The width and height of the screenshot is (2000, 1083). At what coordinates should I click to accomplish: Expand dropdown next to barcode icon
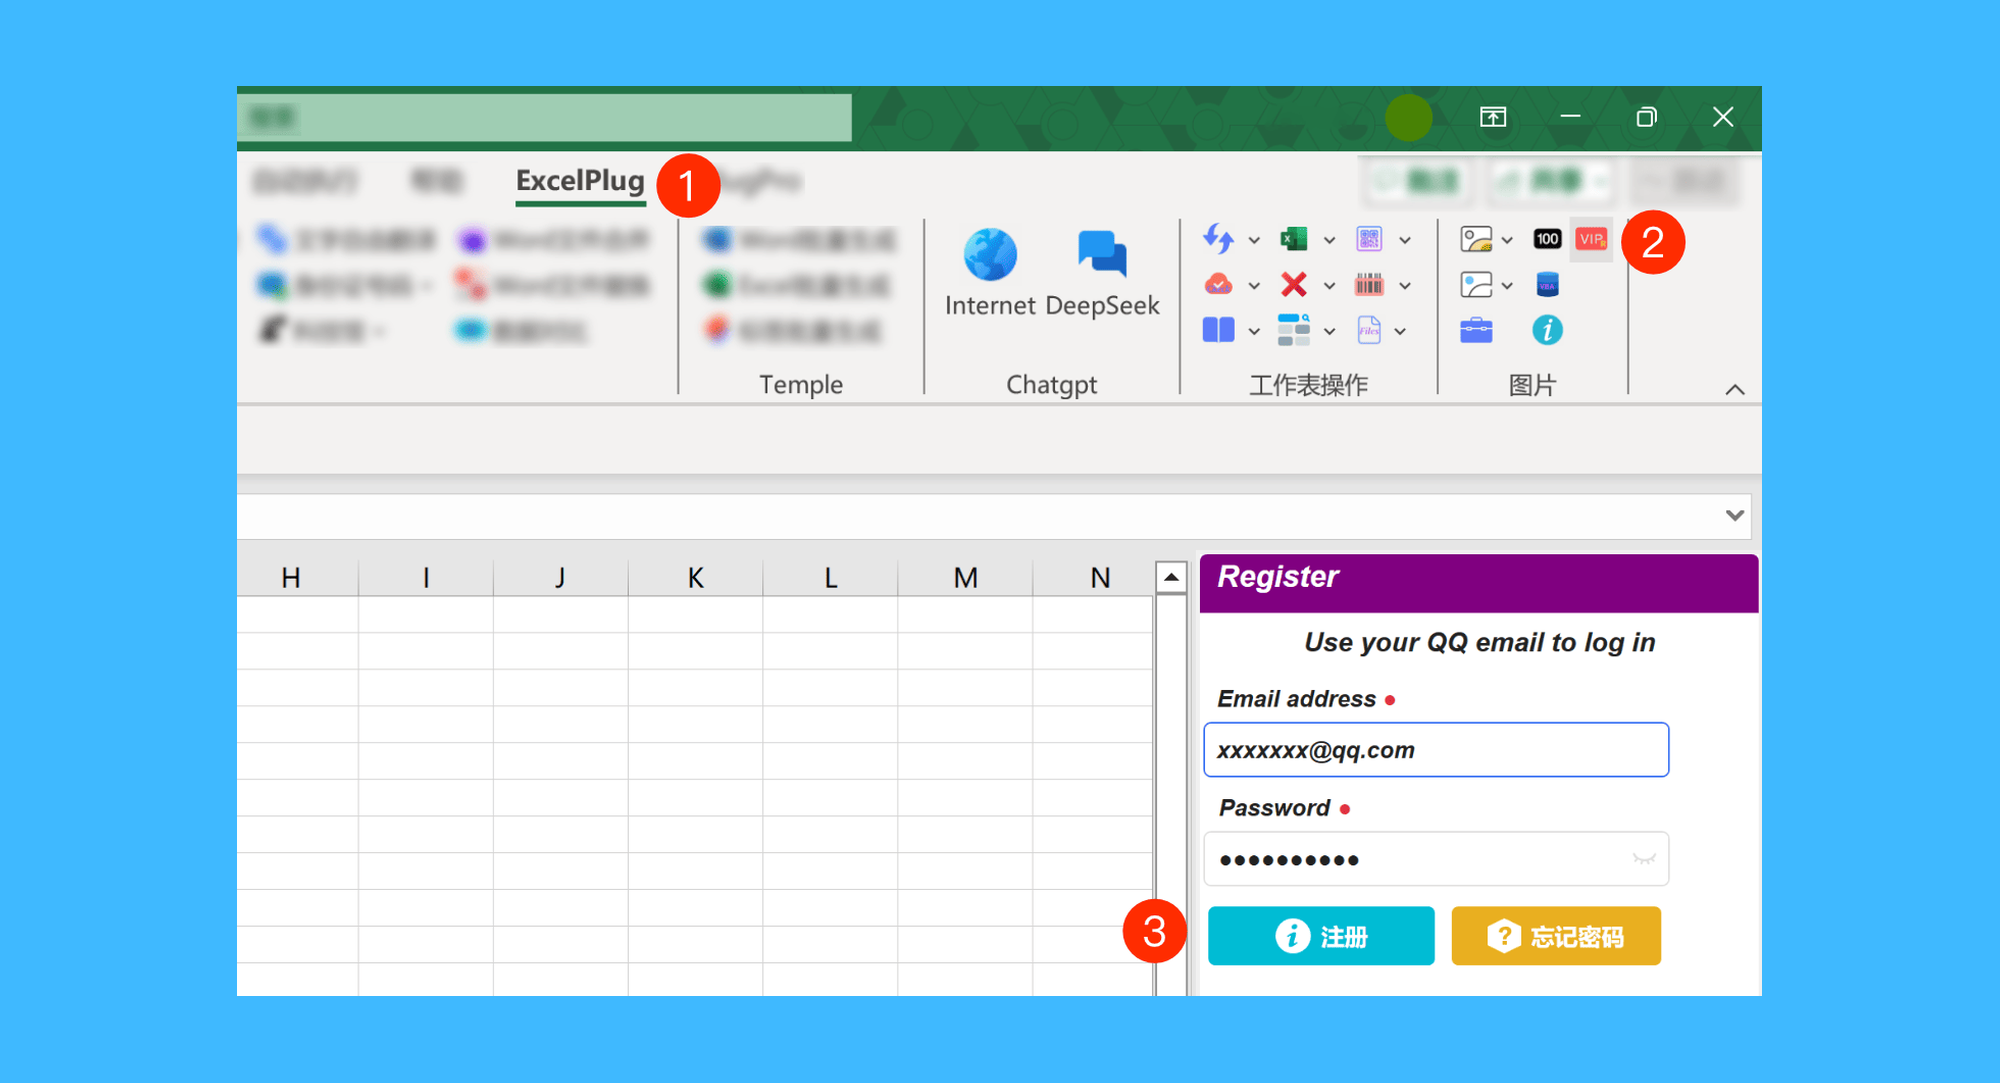1405,286
